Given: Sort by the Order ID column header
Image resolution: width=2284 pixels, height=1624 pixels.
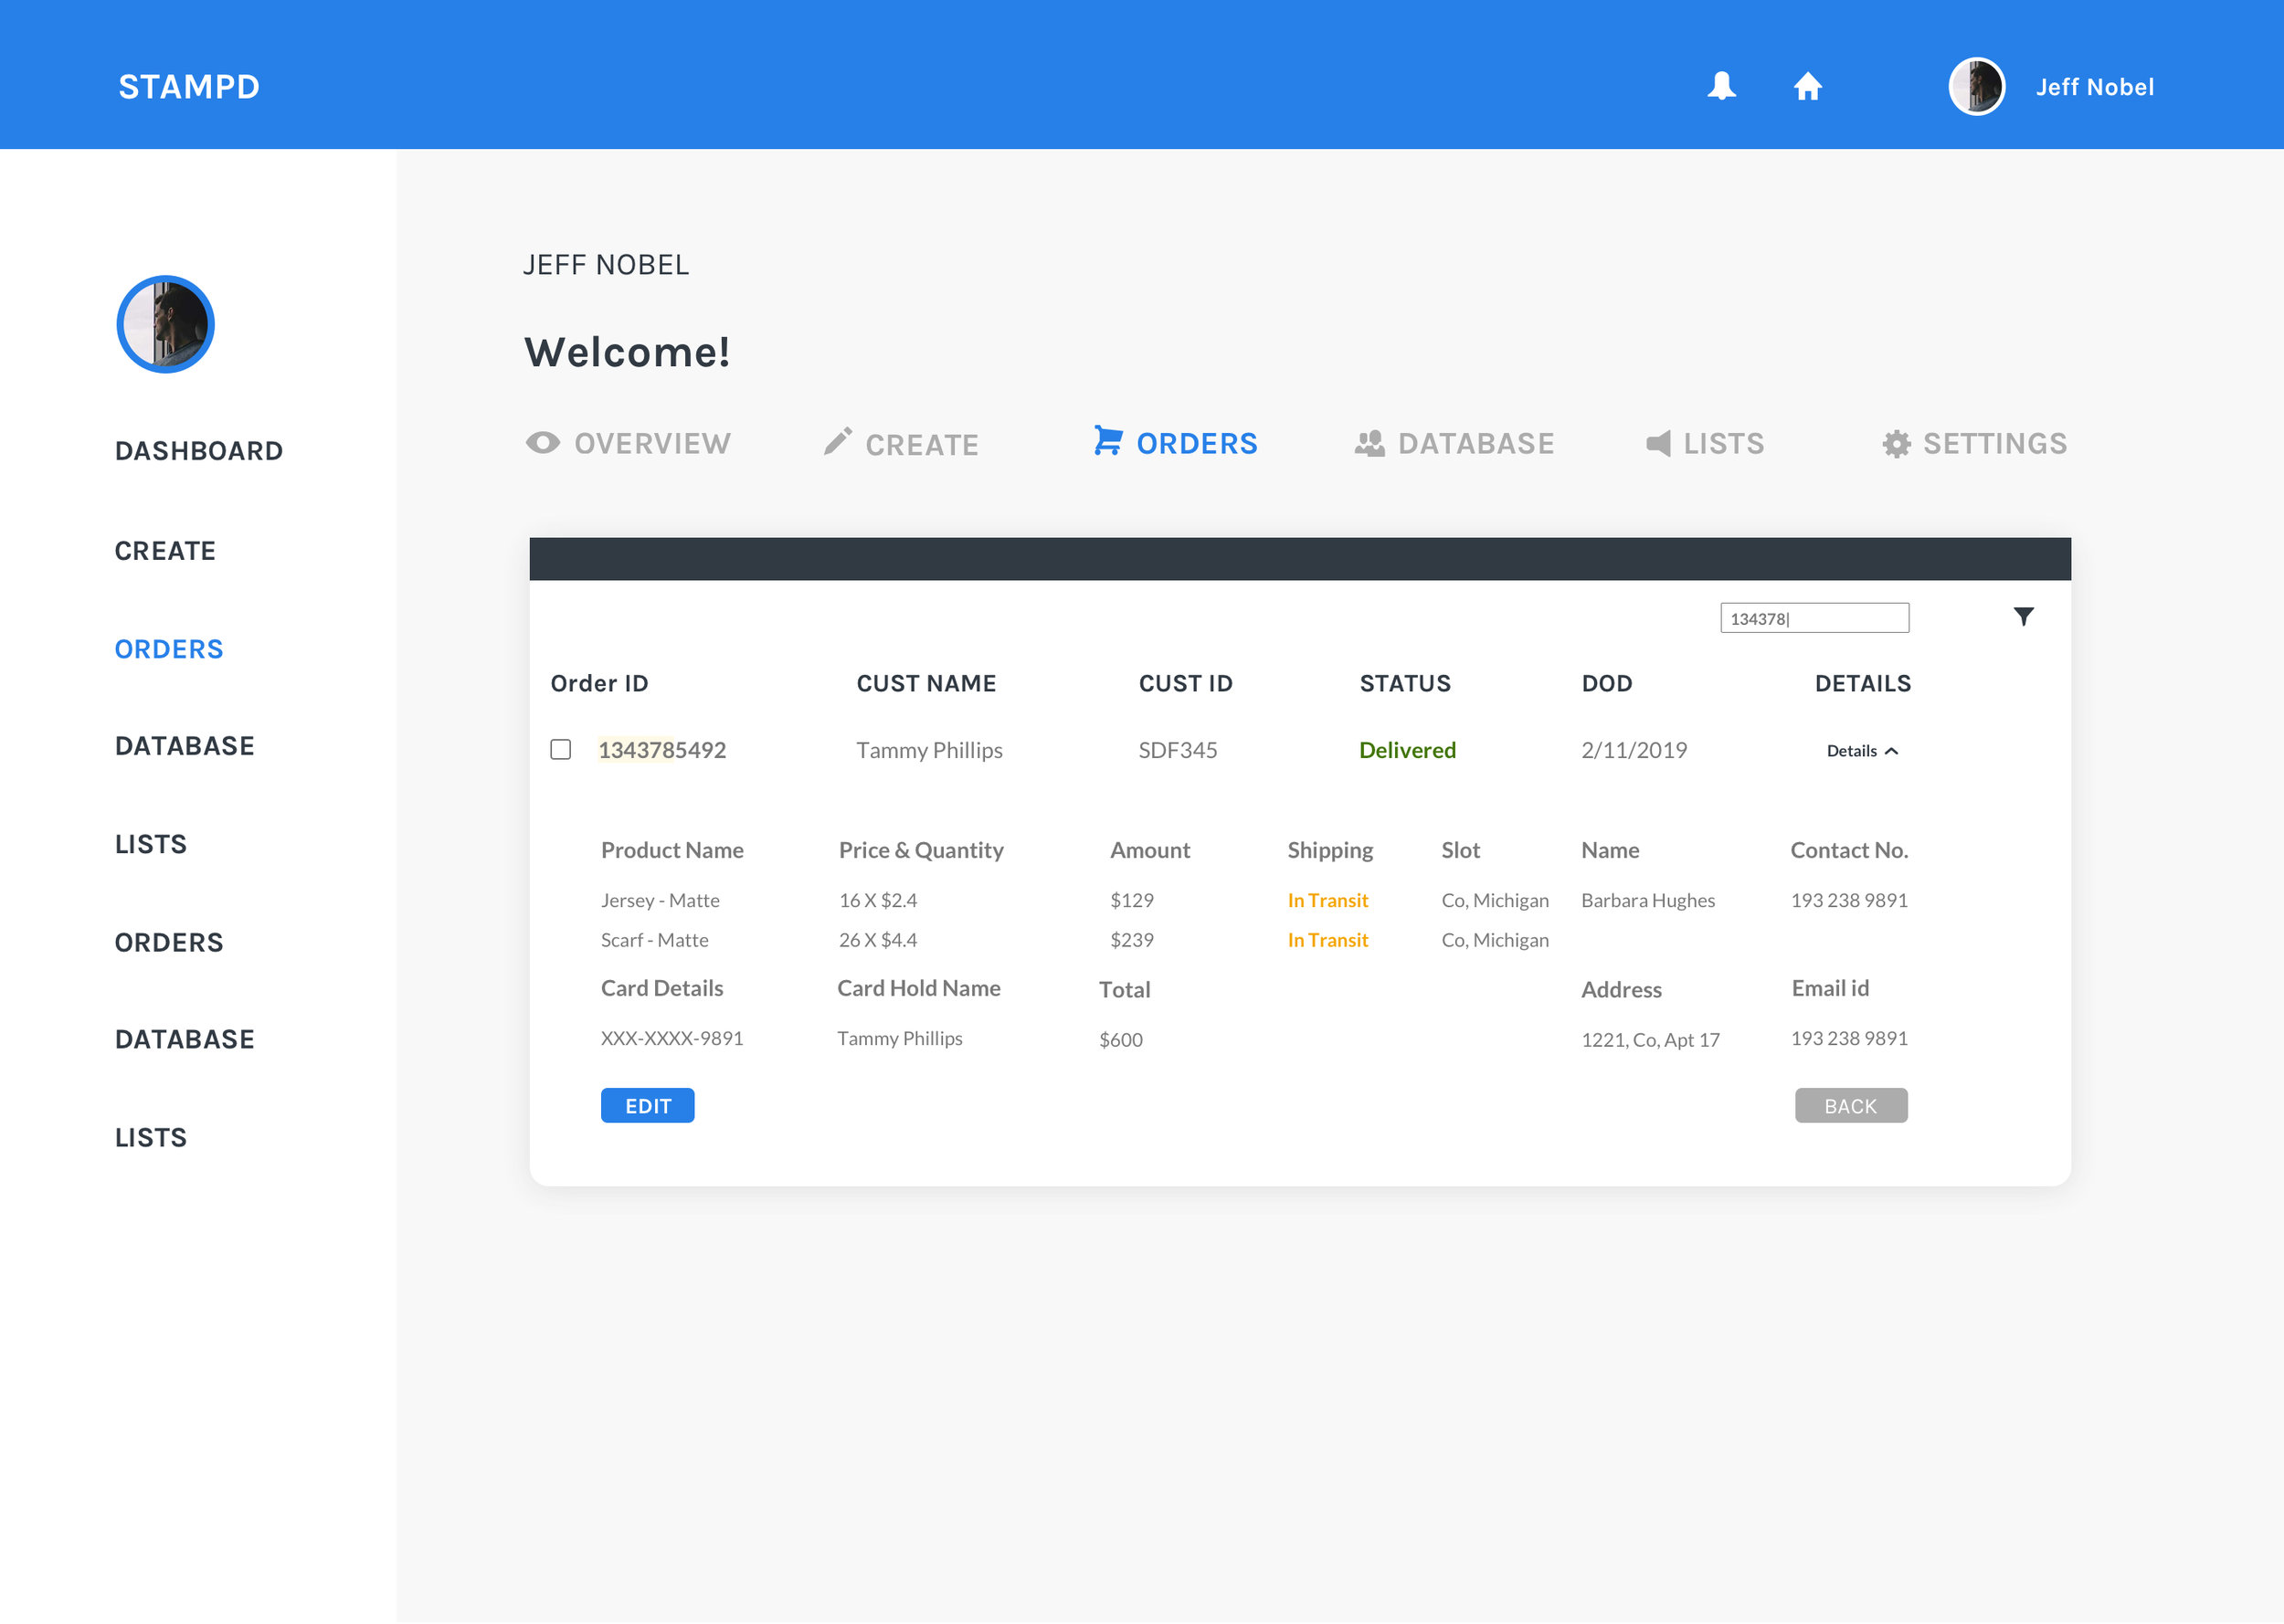Looking at the screenshot, I should coord(599,684).
